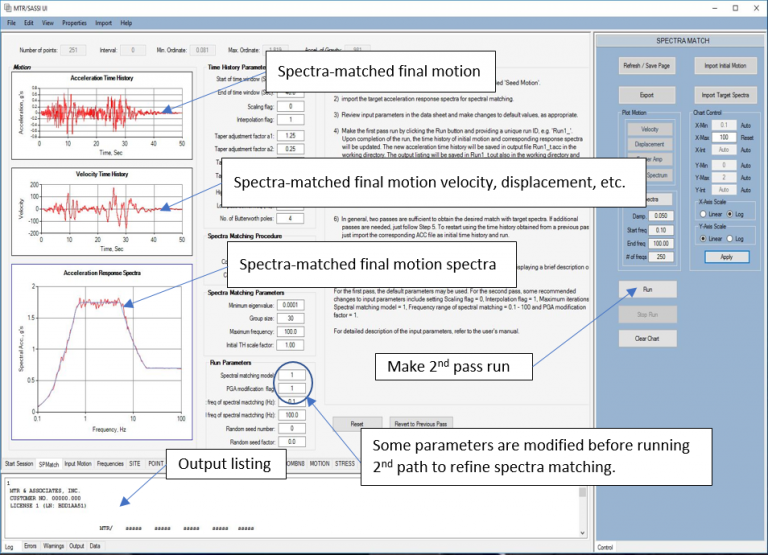Click Import Target Spectra button
Image resolution: width=768 pixels, height=555 pixels.
719,93
